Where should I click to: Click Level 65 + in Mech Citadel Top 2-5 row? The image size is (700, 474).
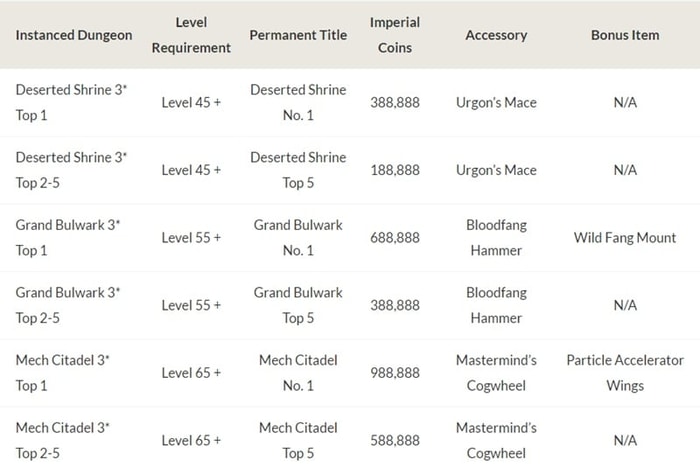click(x=191, y=441)
